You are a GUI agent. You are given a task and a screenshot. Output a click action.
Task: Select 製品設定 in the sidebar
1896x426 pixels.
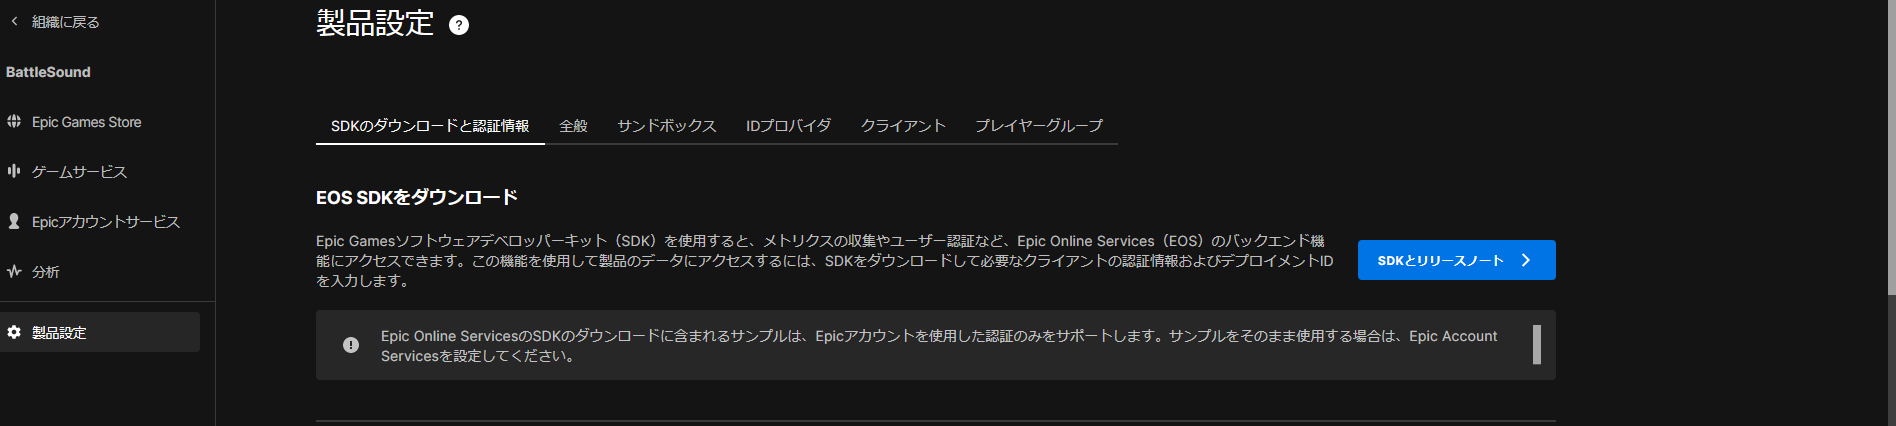click(100, 332)
